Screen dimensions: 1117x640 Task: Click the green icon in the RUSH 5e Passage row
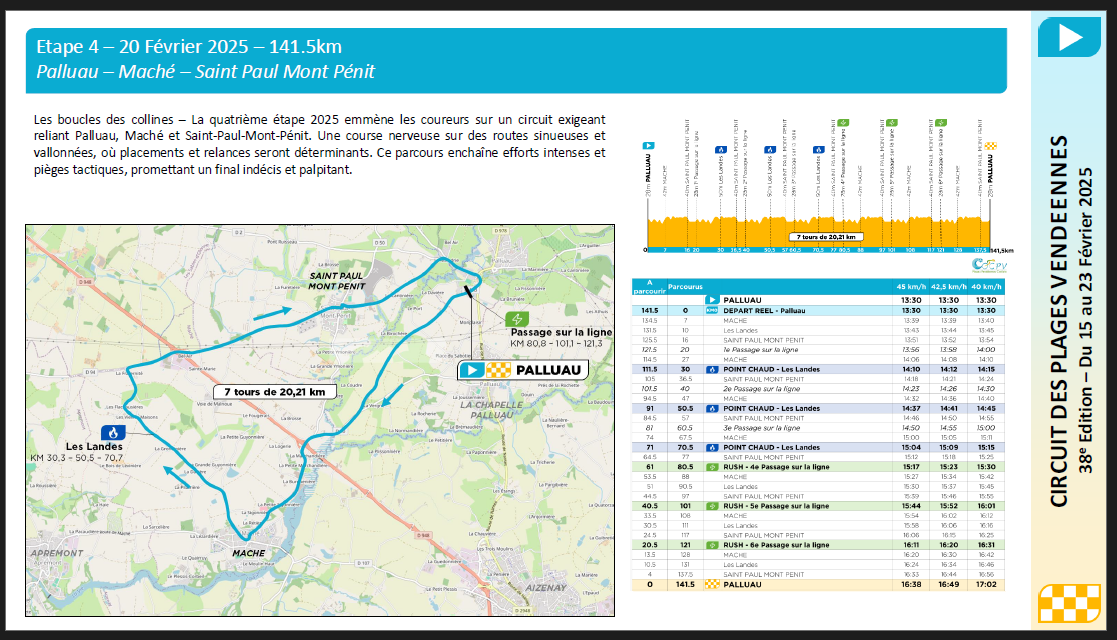712,506
